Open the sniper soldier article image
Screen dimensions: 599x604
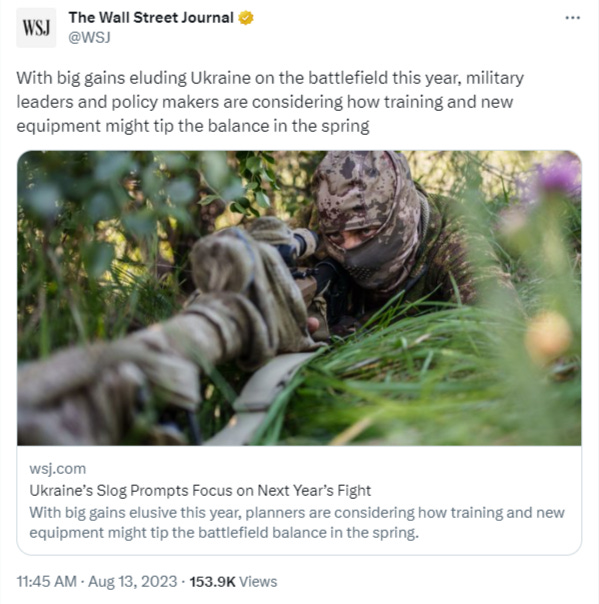click(299, 298)
